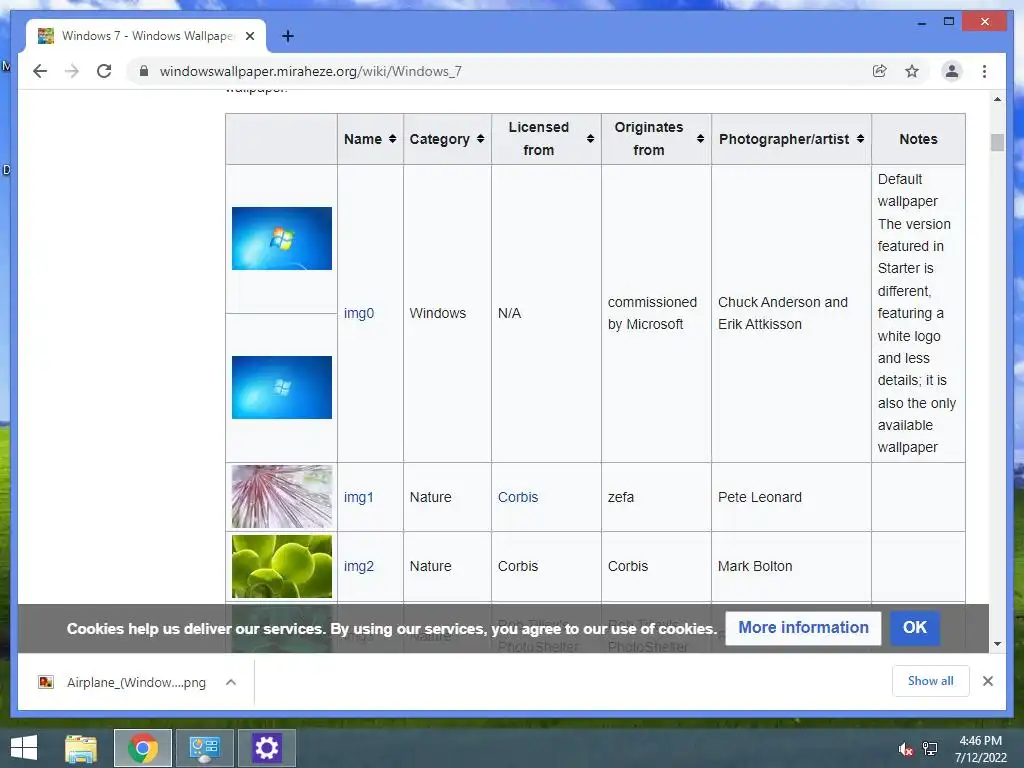Click the page scrollbar up arrow
The height and width of the screenshot is (768, 1024).
pos(997,99)
